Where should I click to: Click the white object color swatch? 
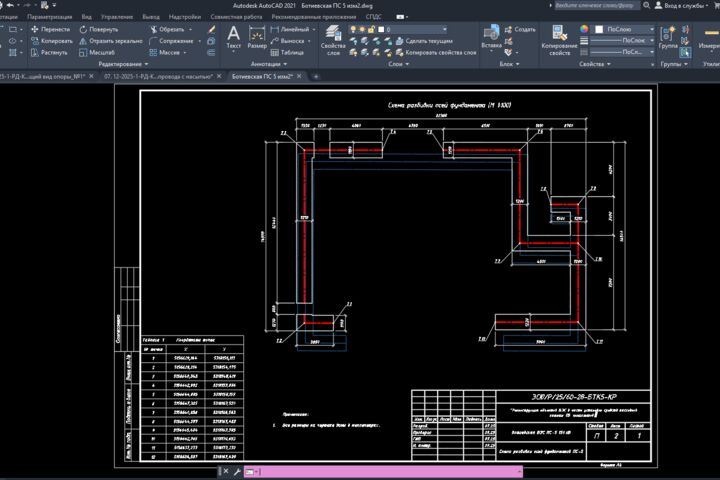pos(599,29)
